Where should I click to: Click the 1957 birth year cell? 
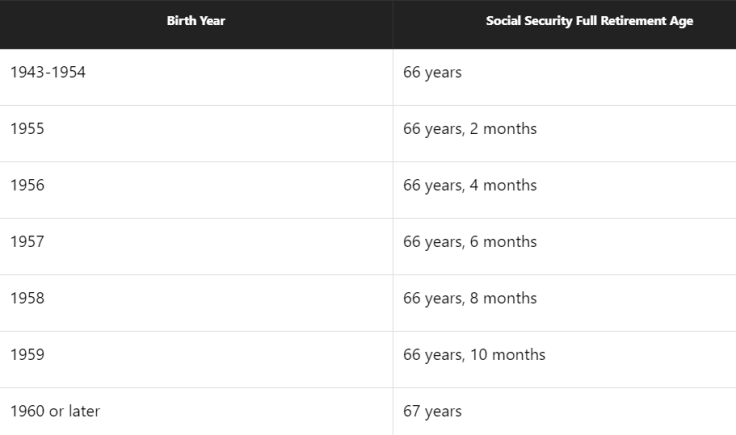tap(196, 246)
